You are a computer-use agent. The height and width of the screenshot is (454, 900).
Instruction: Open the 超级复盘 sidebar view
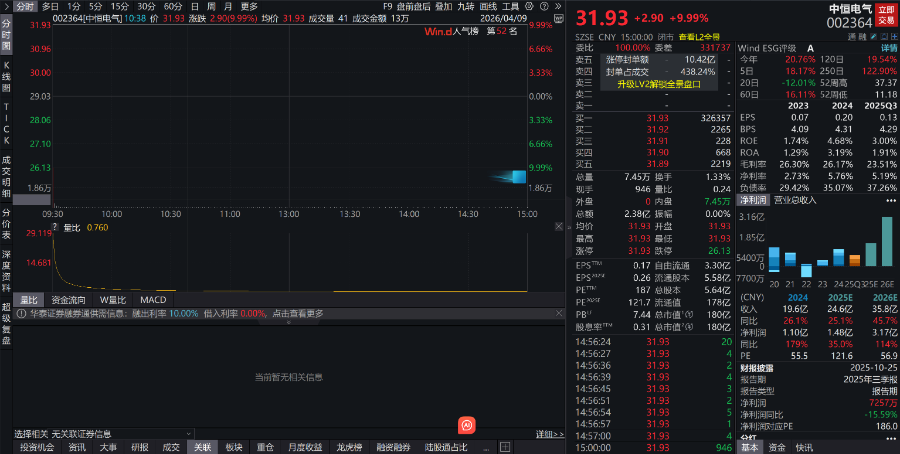pos(6,324)
